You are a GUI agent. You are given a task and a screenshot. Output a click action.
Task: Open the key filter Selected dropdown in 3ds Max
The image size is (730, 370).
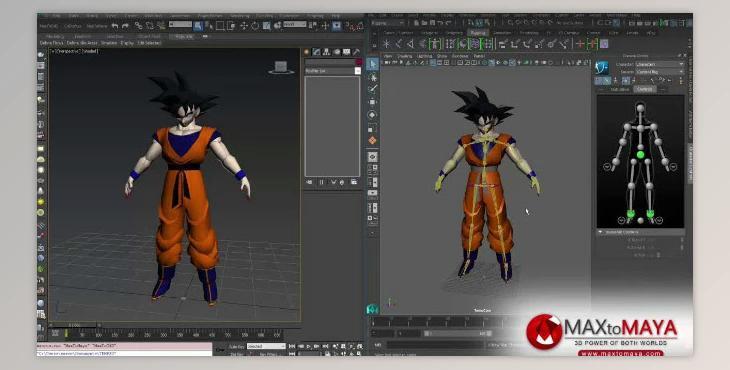click(266, 346)
